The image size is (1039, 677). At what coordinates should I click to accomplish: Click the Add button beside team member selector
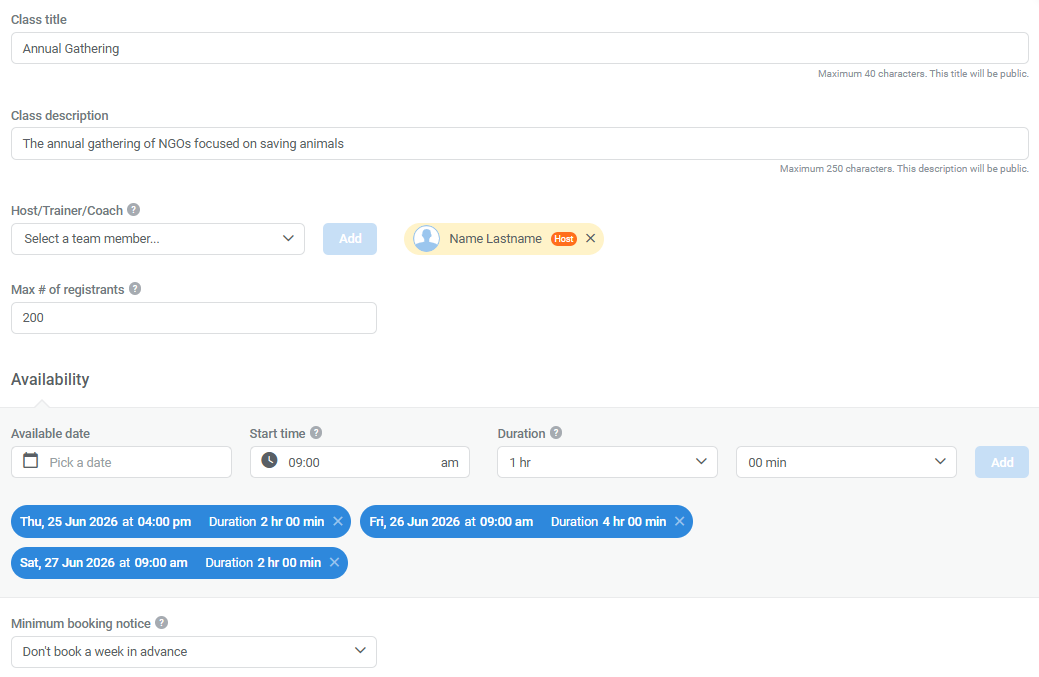point(349,238)
